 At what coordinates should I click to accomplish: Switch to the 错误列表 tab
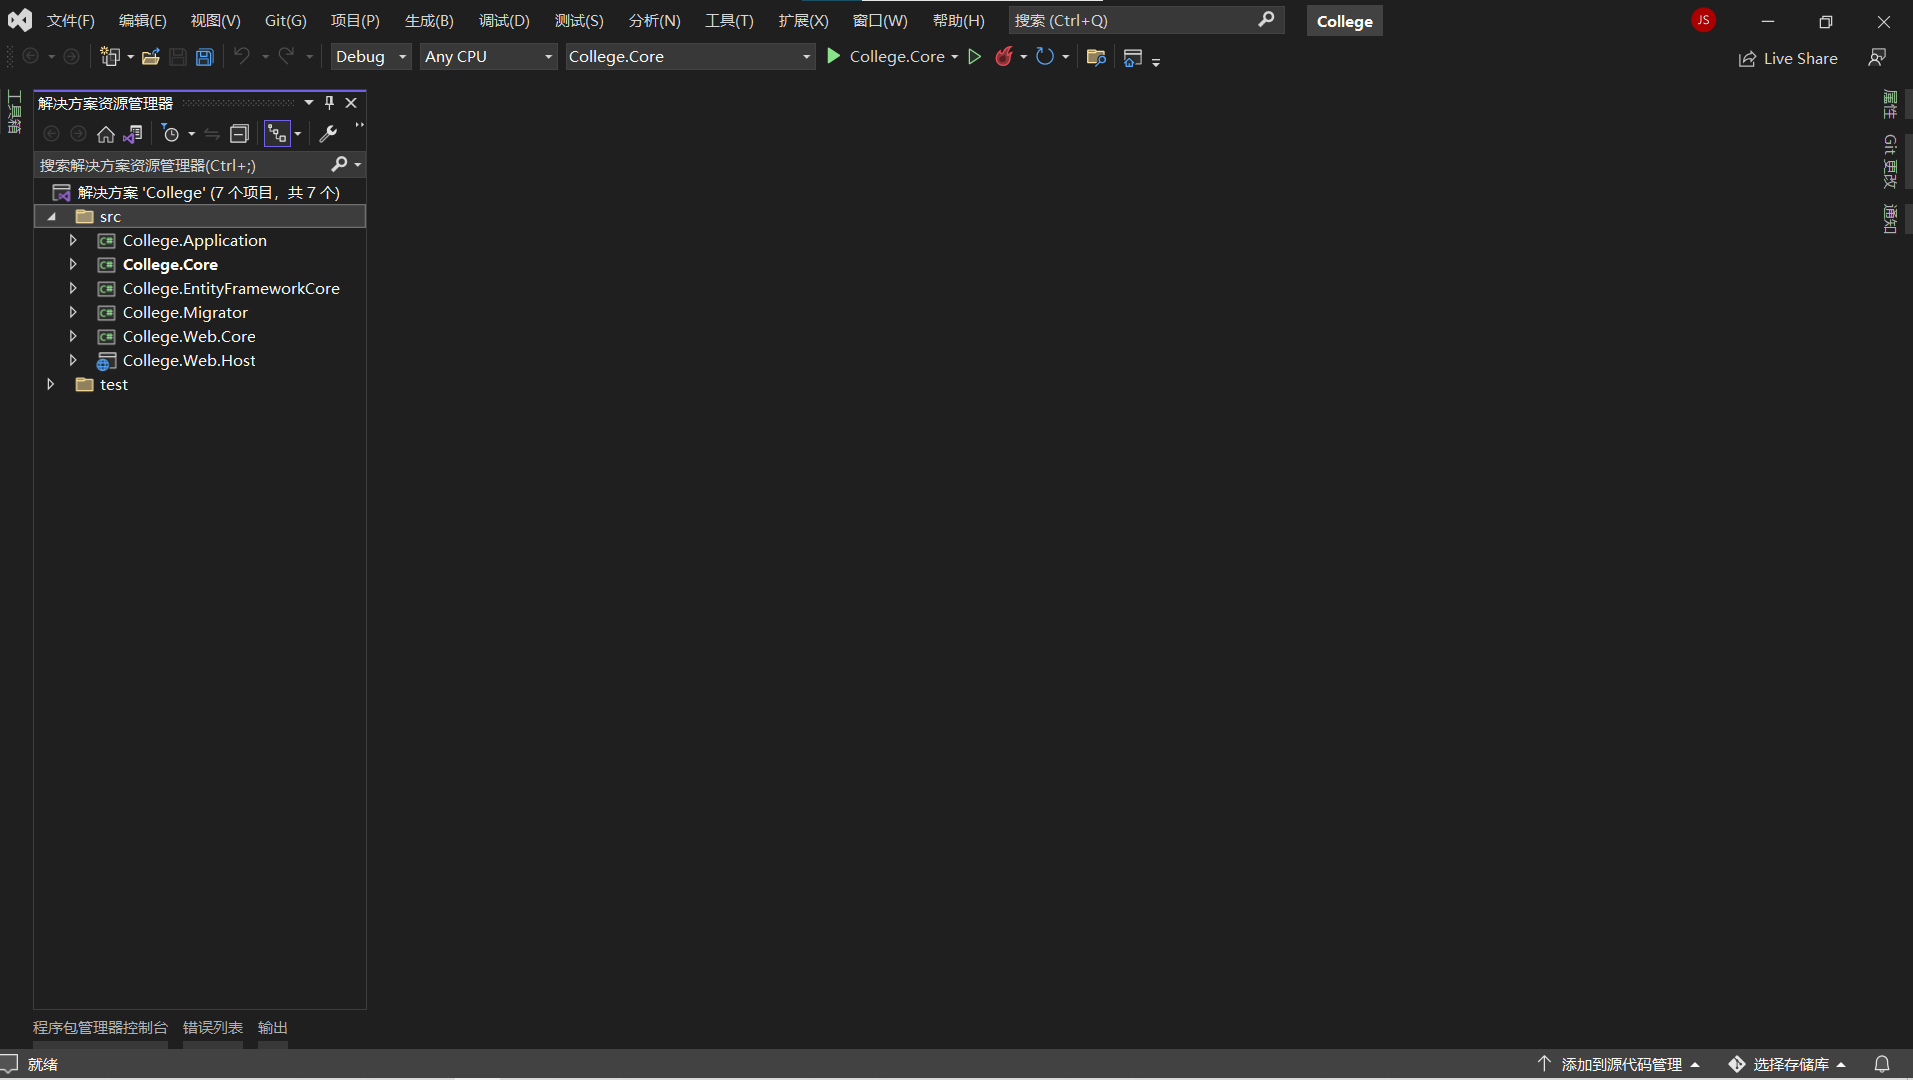[x=213, y=1028]
